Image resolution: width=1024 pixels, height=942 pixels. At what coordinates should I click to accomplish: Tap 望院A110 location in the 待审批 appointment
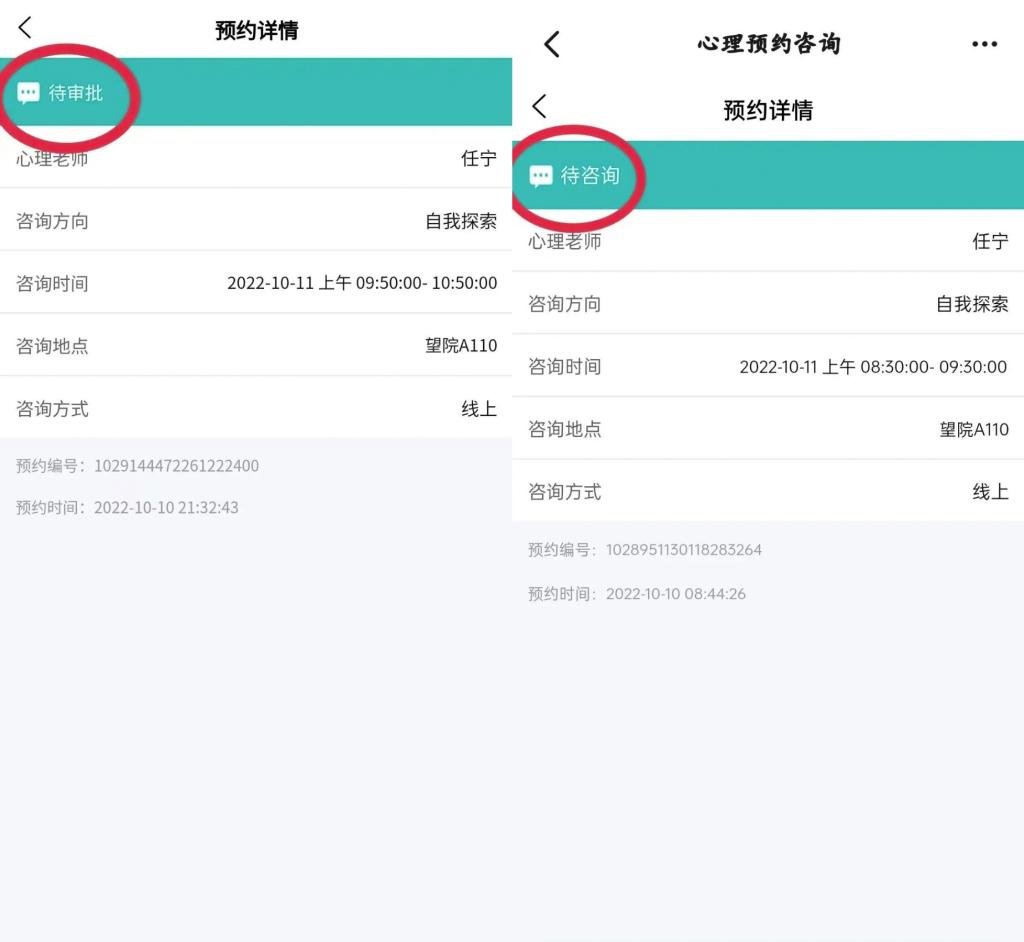tap(461, 346)
